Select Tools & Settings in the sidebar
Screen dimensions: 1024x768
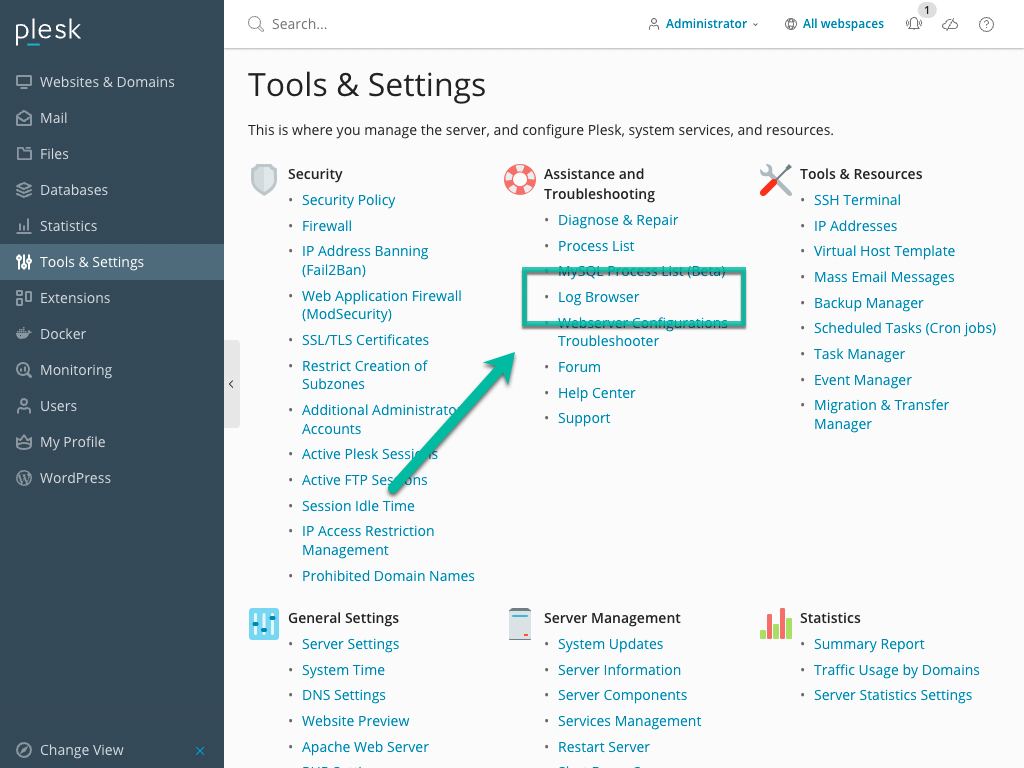coord(112,262)
